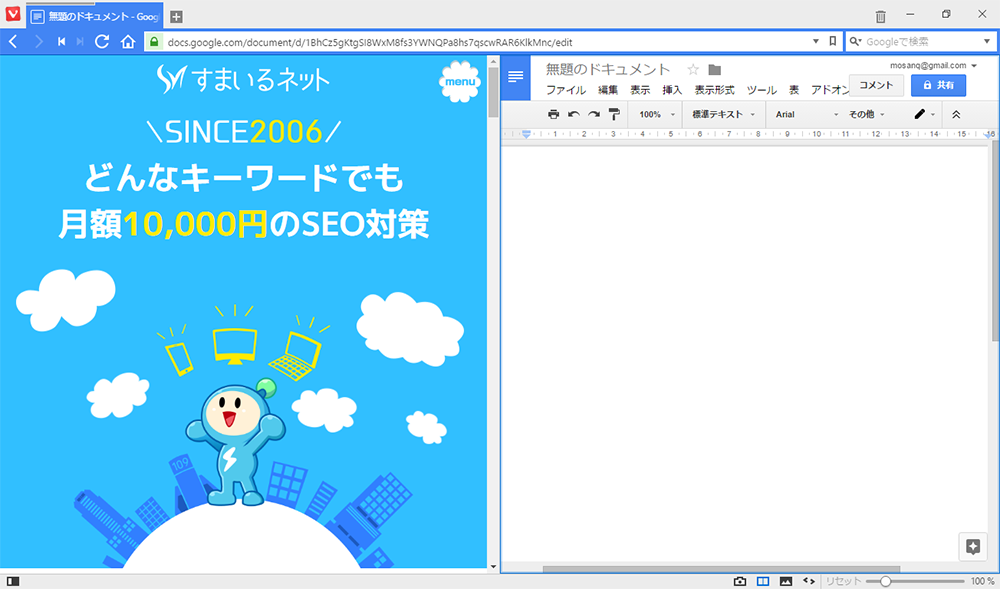1000x589 pixels.
Task: Toggle image loading in status bar
Action: tap(786, 581)
